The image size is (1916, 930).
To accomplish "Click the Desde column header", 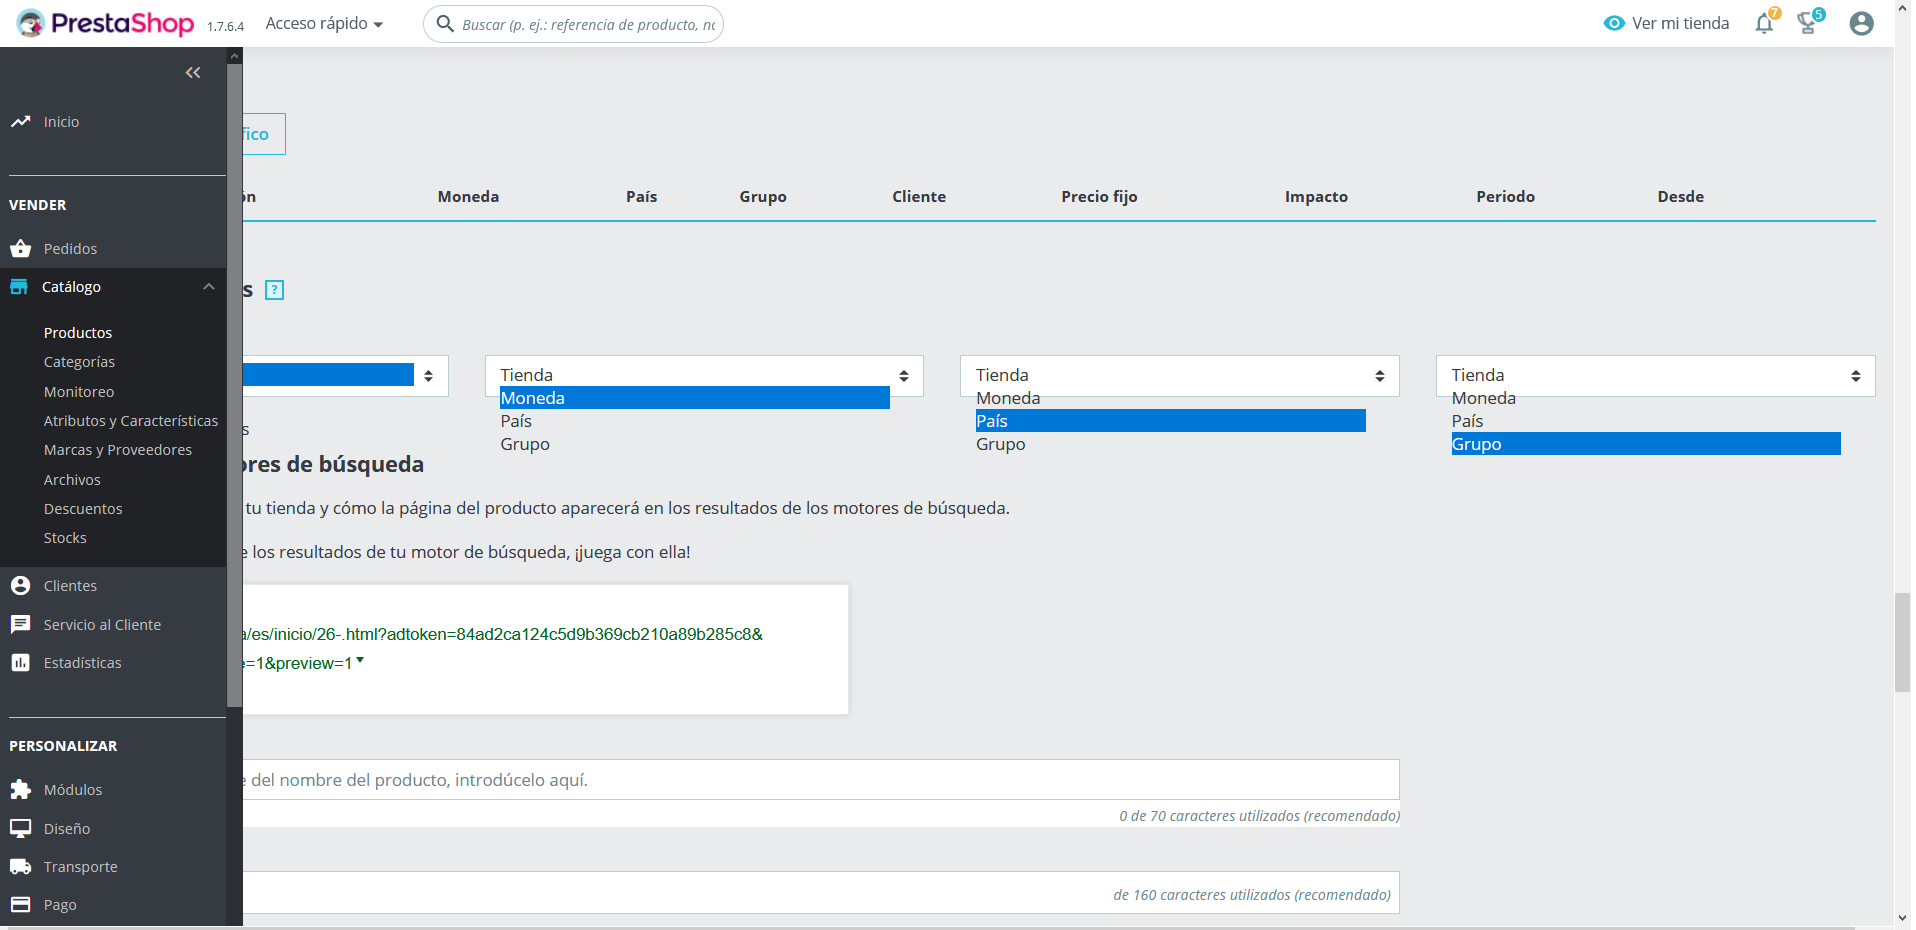I will click(1681, 197).
